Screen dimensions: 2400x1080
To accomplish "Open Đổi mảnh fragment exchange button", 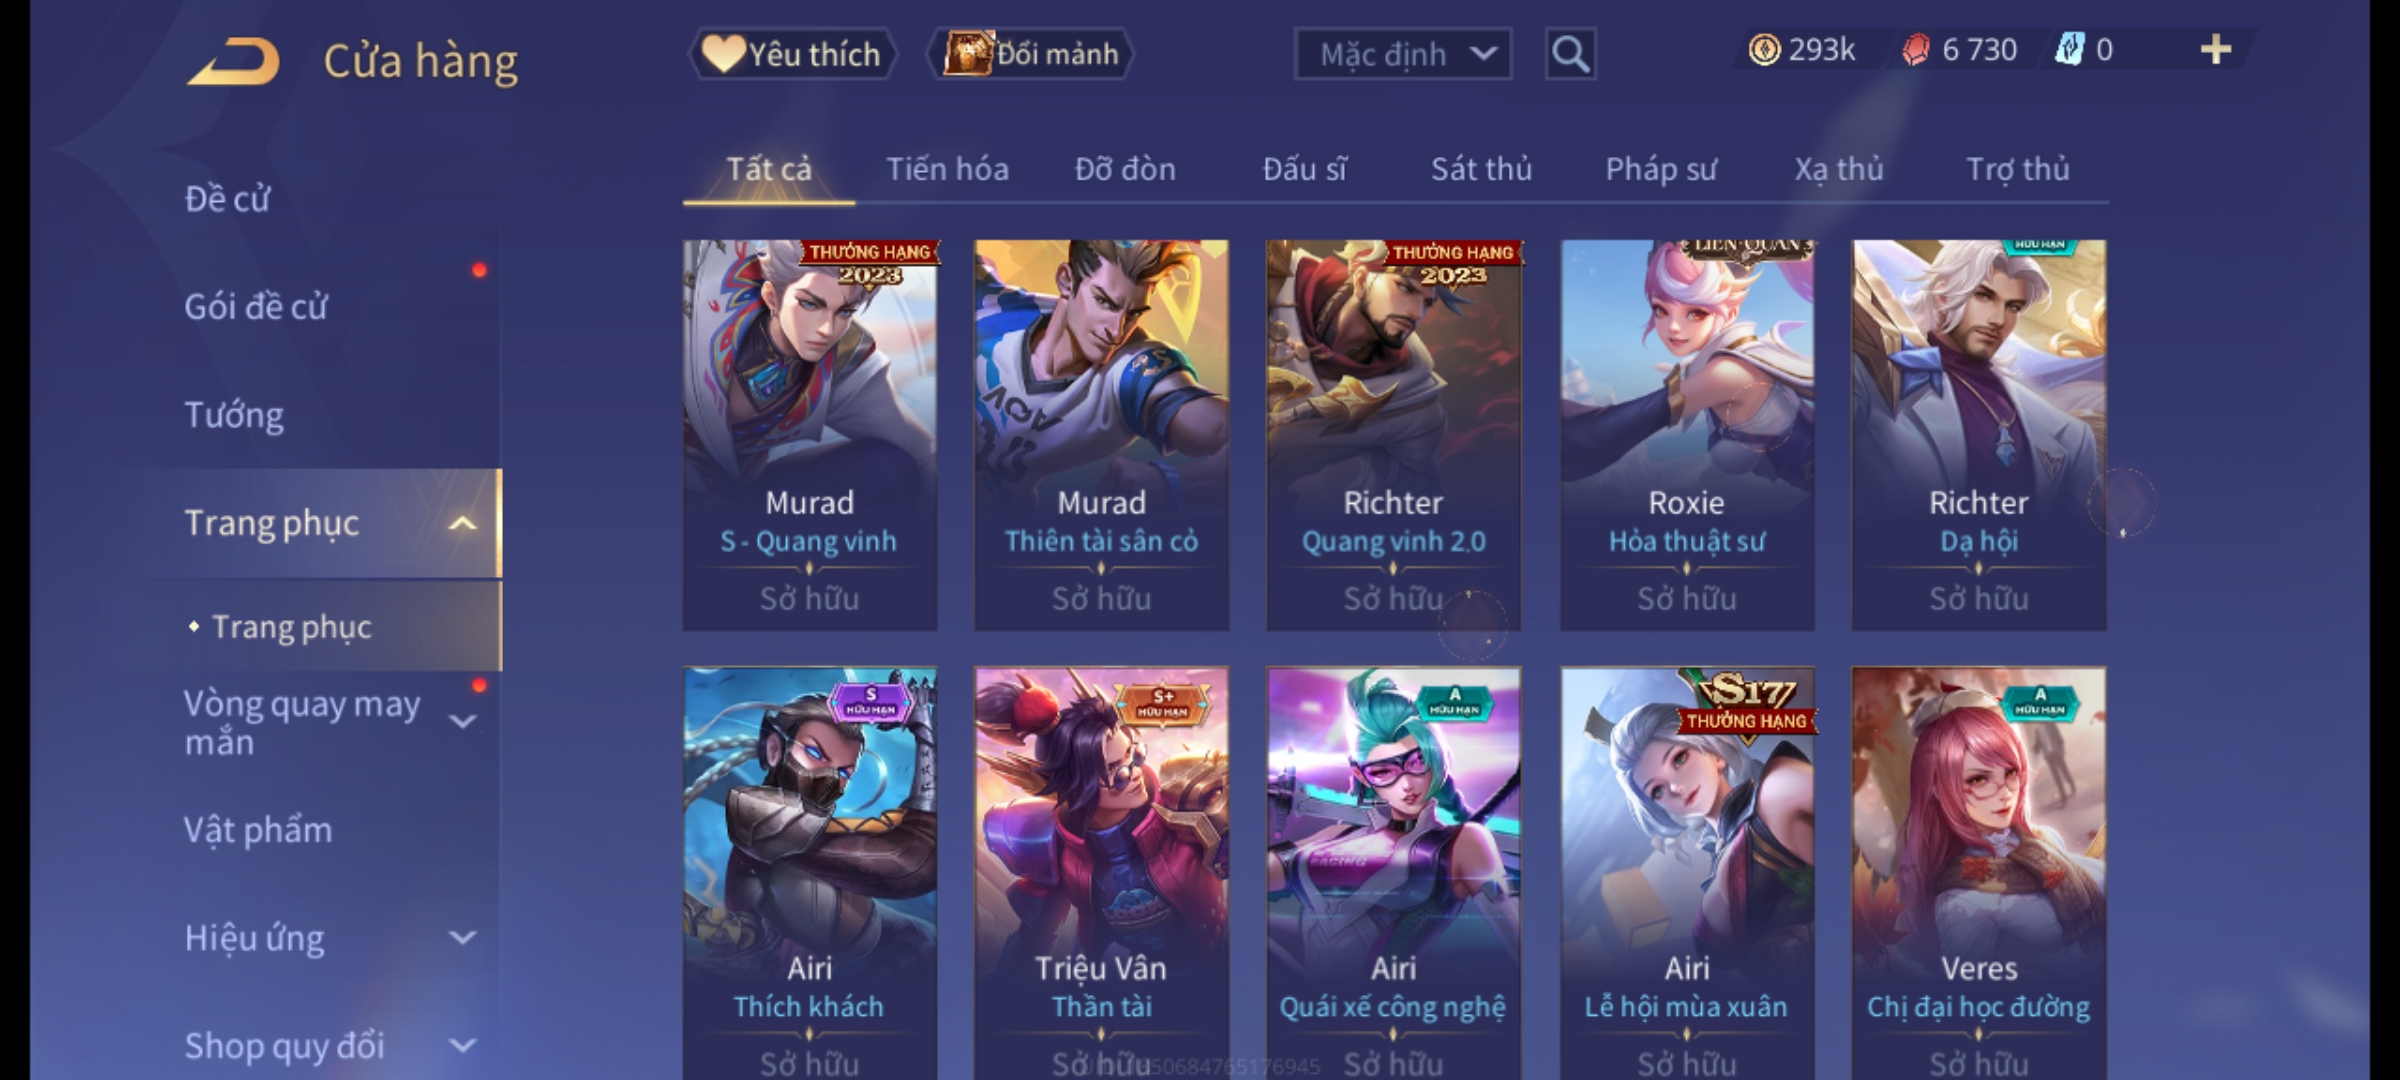I will tap(1031, 54).
